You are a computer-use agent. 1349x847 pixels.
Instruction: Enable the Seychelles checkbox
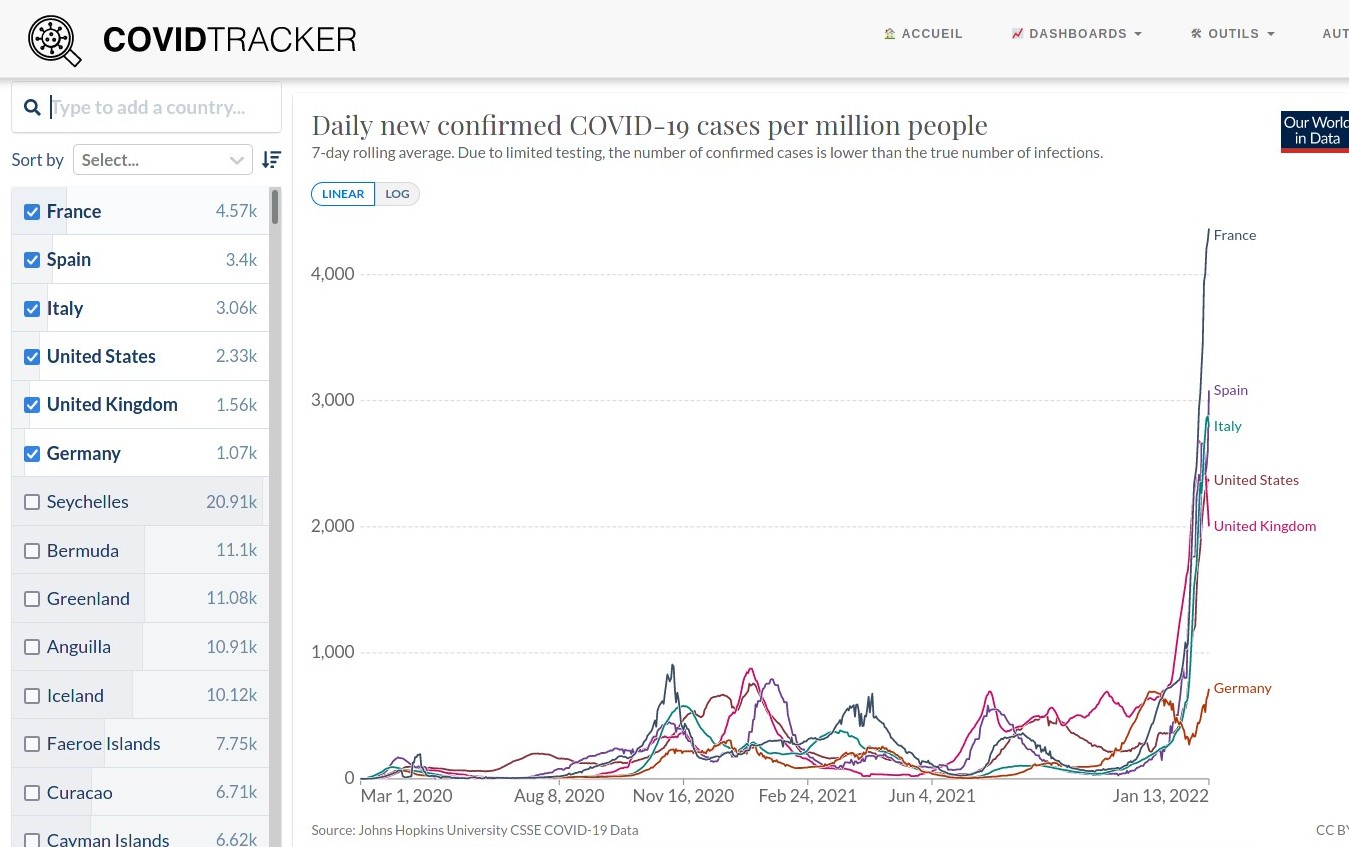(x=32, y=502)
